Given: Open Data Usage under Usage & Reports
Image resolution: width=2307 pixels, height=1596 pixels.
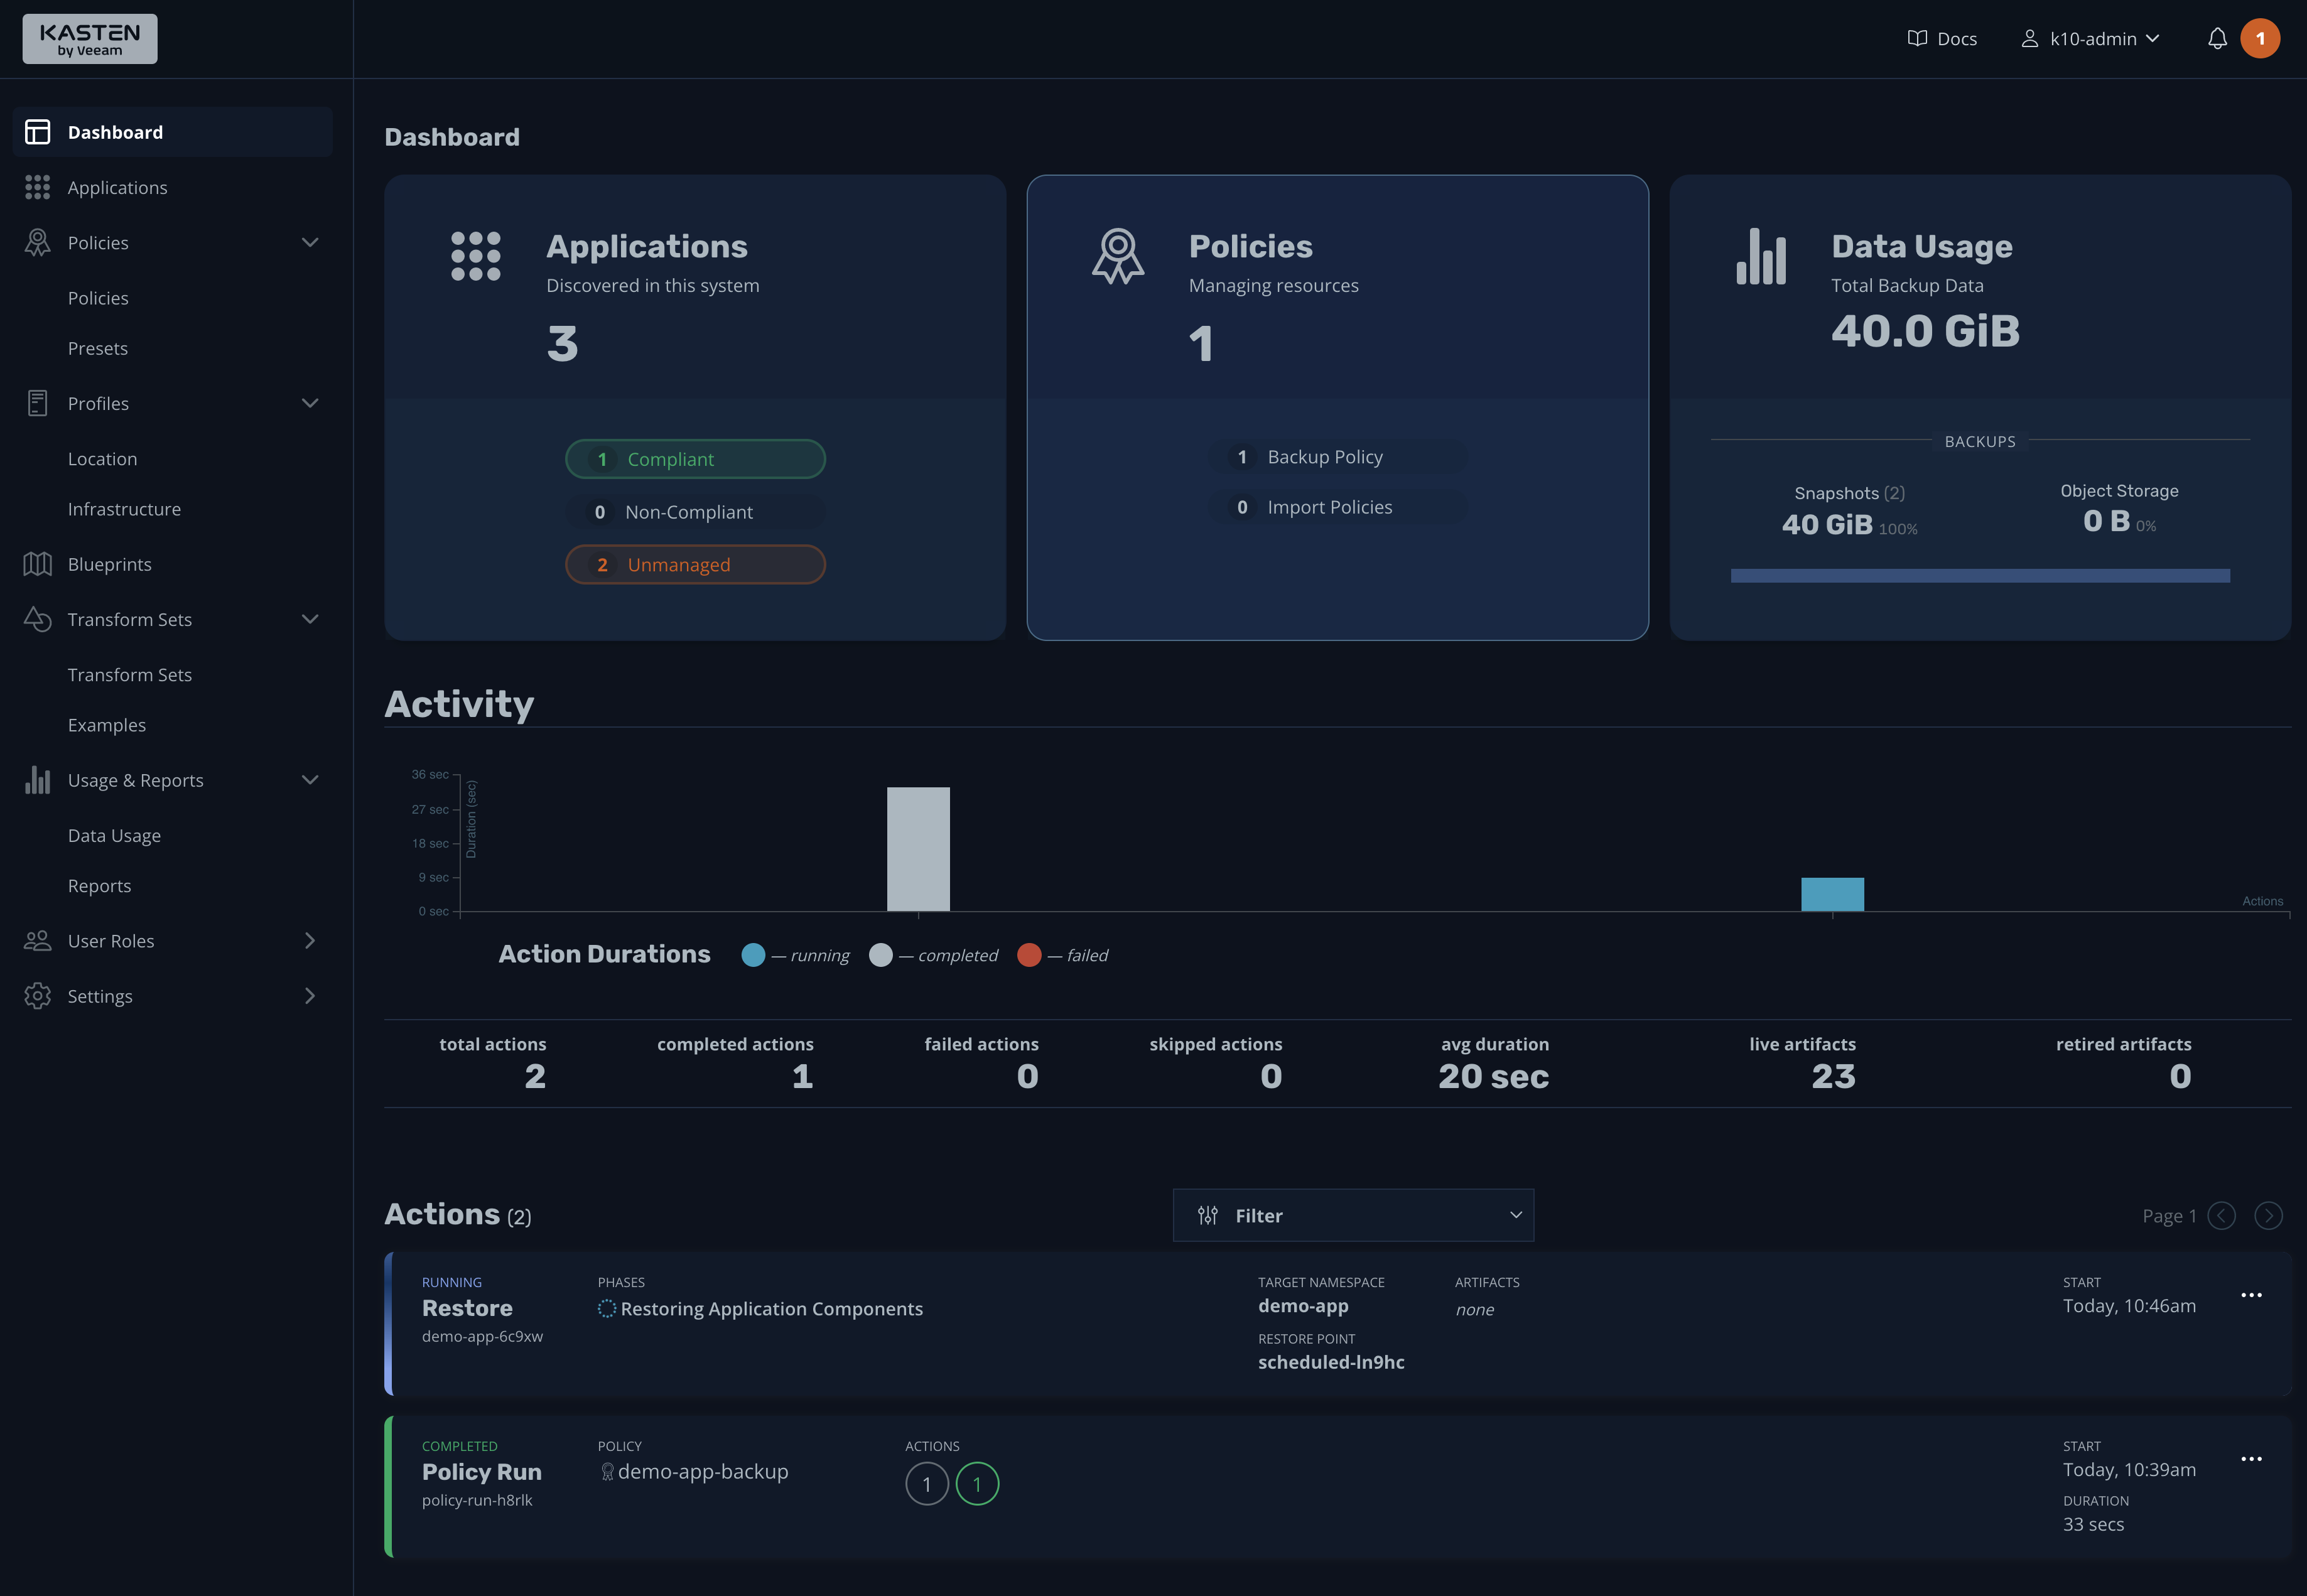Looking at the screenshot, I should pyautogui.click(x=114, y=835).
